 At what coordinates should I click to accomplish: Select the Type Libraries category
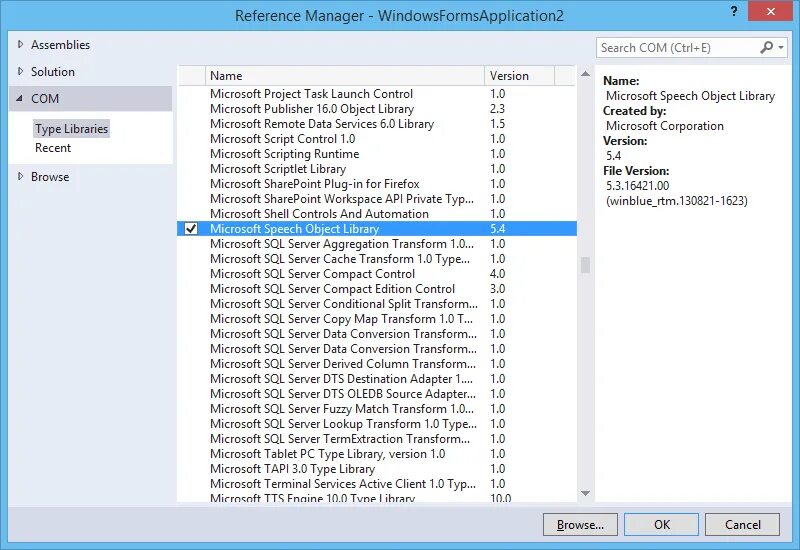pyautogui.click(x=71, y=129)
